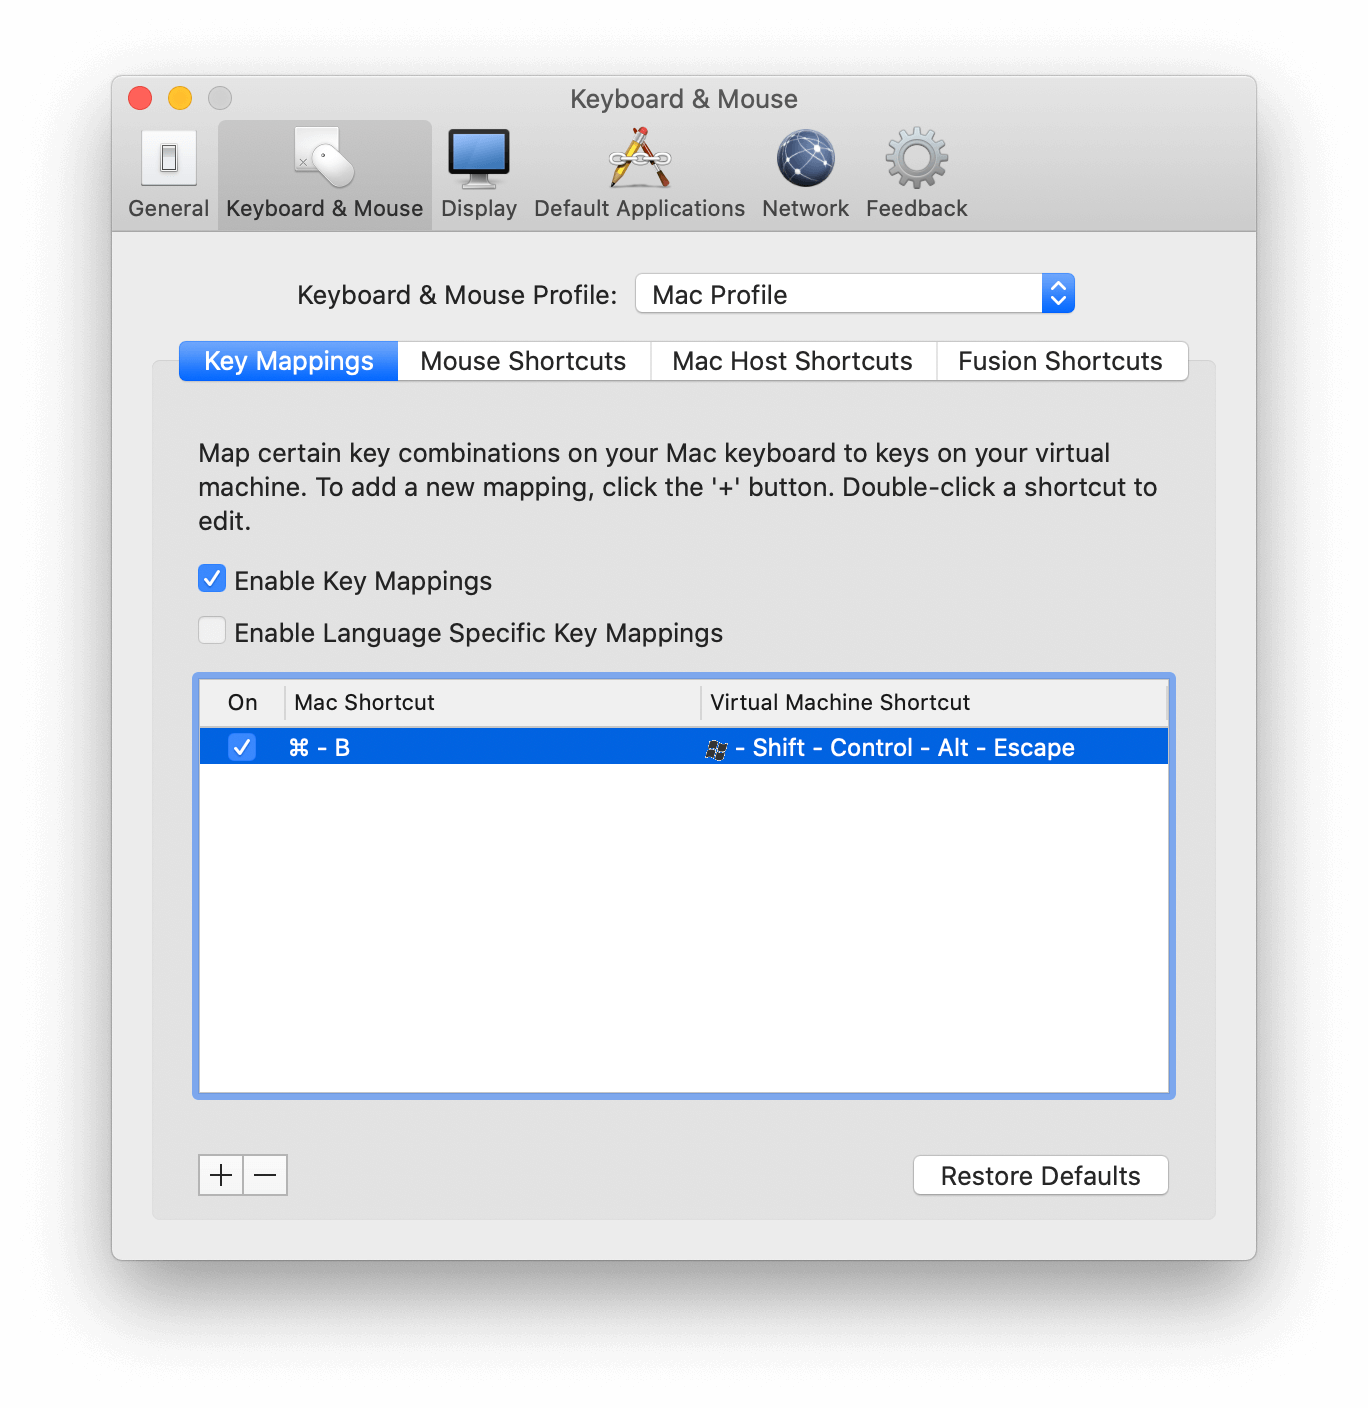The image size is (1368, 1408).
Task: Enable Language Specific Key Mappings
Action: click(x=211, y=630)
